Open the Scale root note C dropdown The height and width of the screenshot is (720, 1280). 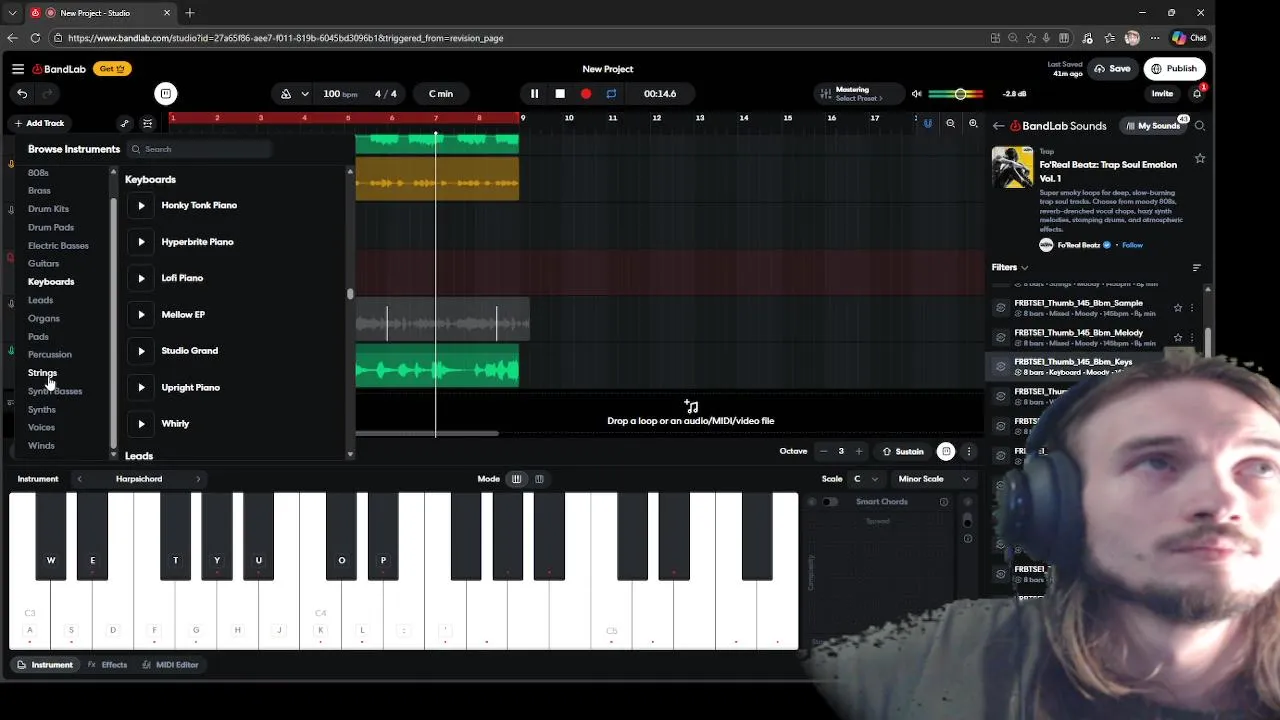coord(866,479)
